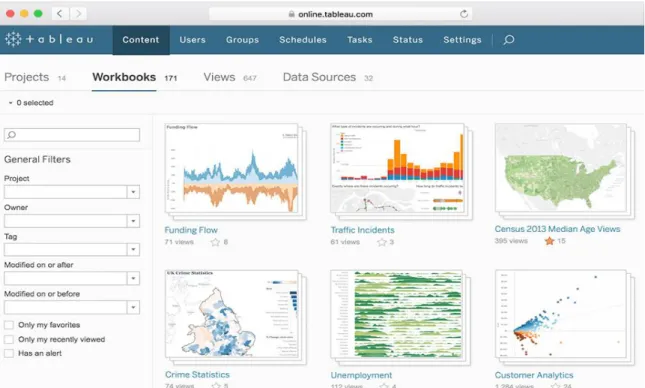Switch to the Data Sources tab
The width and height of the screenshot is (645, 388).
(x=319, y=77)
